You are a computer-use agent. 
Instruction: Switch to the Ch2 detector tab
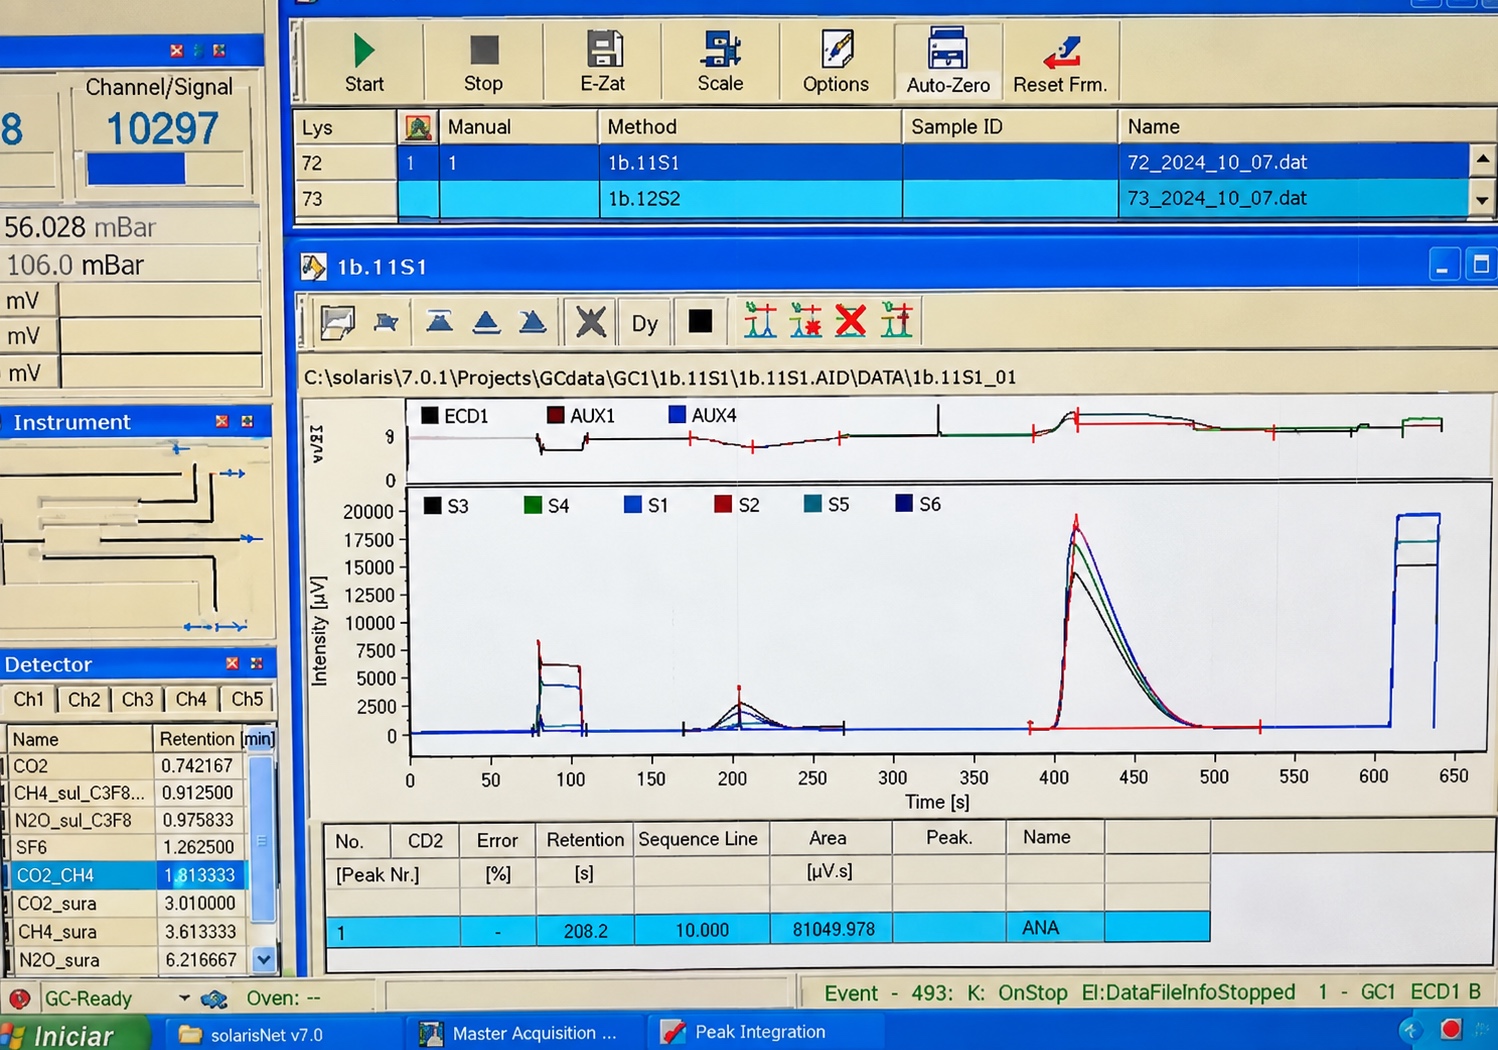(84, 699)
